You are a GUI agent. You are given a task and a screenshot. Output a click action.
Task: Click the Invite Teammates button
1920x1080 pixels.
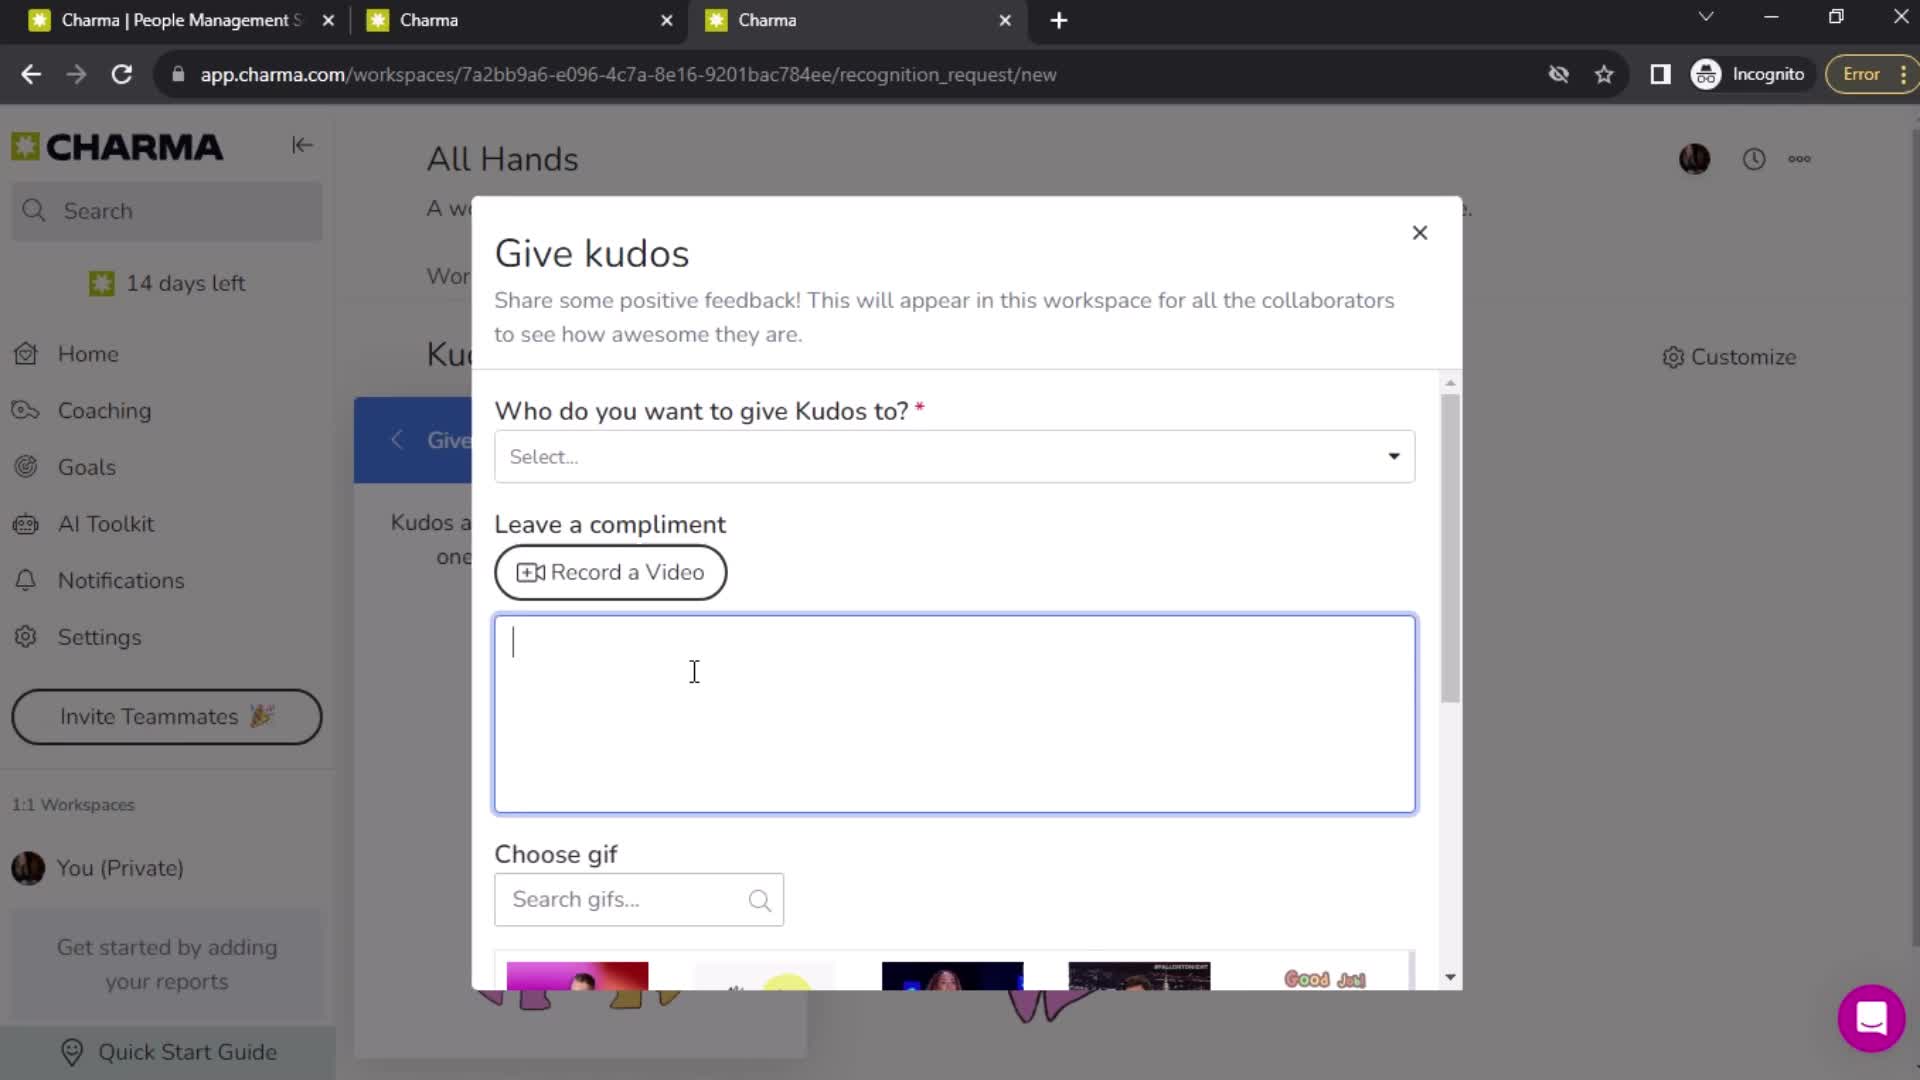pos(167,716)
